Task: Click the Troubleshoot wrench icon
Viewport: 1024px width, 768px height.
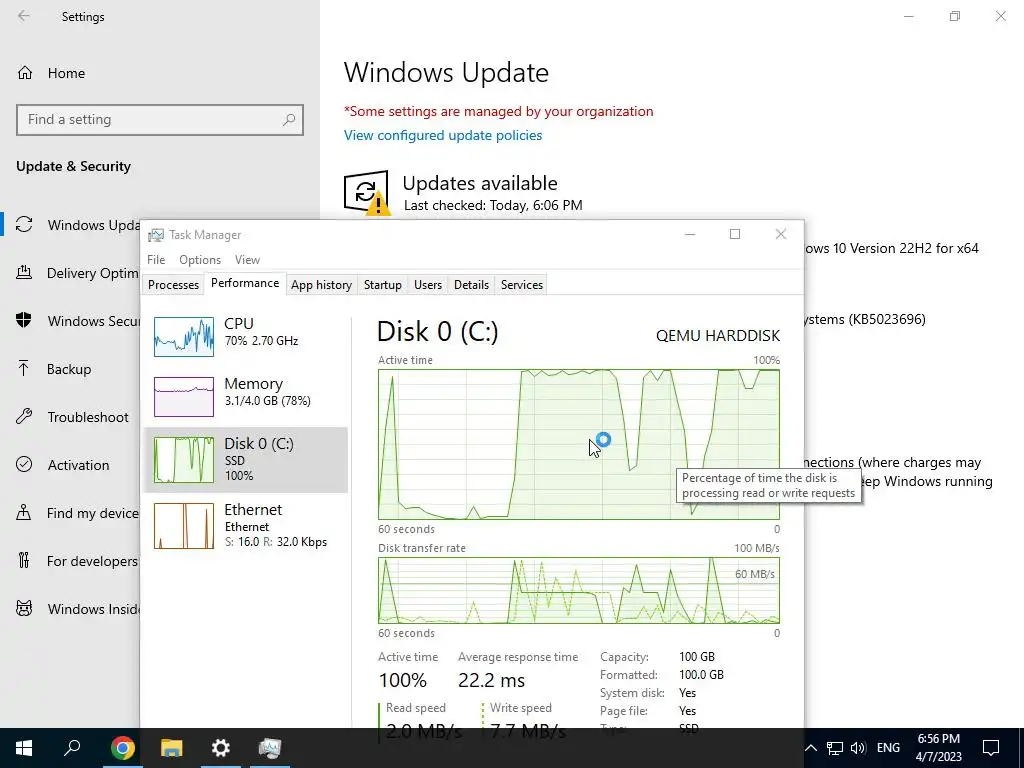Action: coord(24,417)
